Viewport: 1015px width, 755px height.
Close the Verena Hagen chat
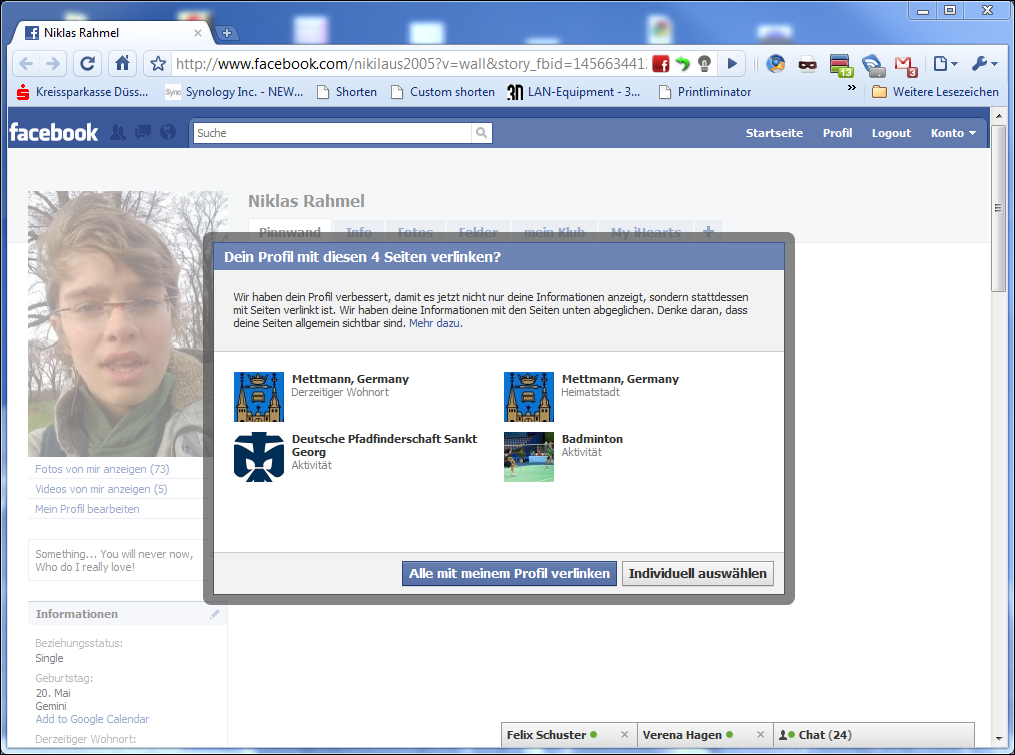(761, 735)
